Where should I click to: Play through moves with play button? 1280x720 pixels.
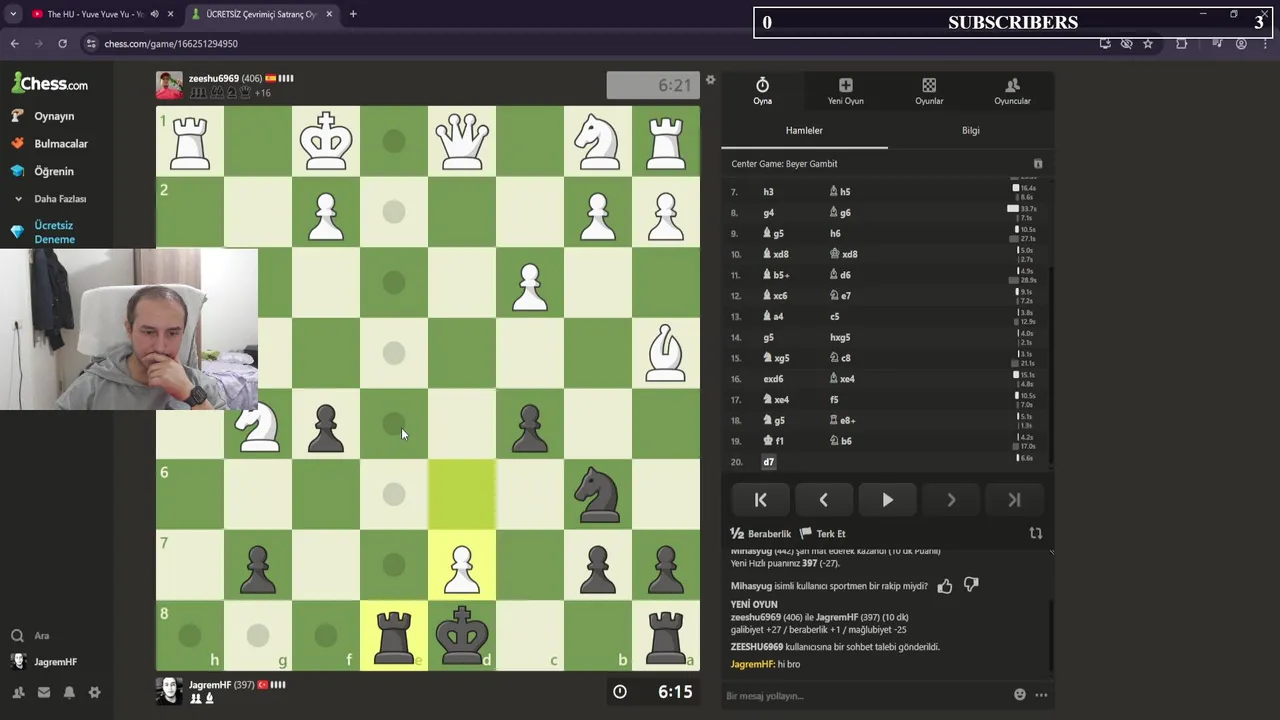coord(887,500)
